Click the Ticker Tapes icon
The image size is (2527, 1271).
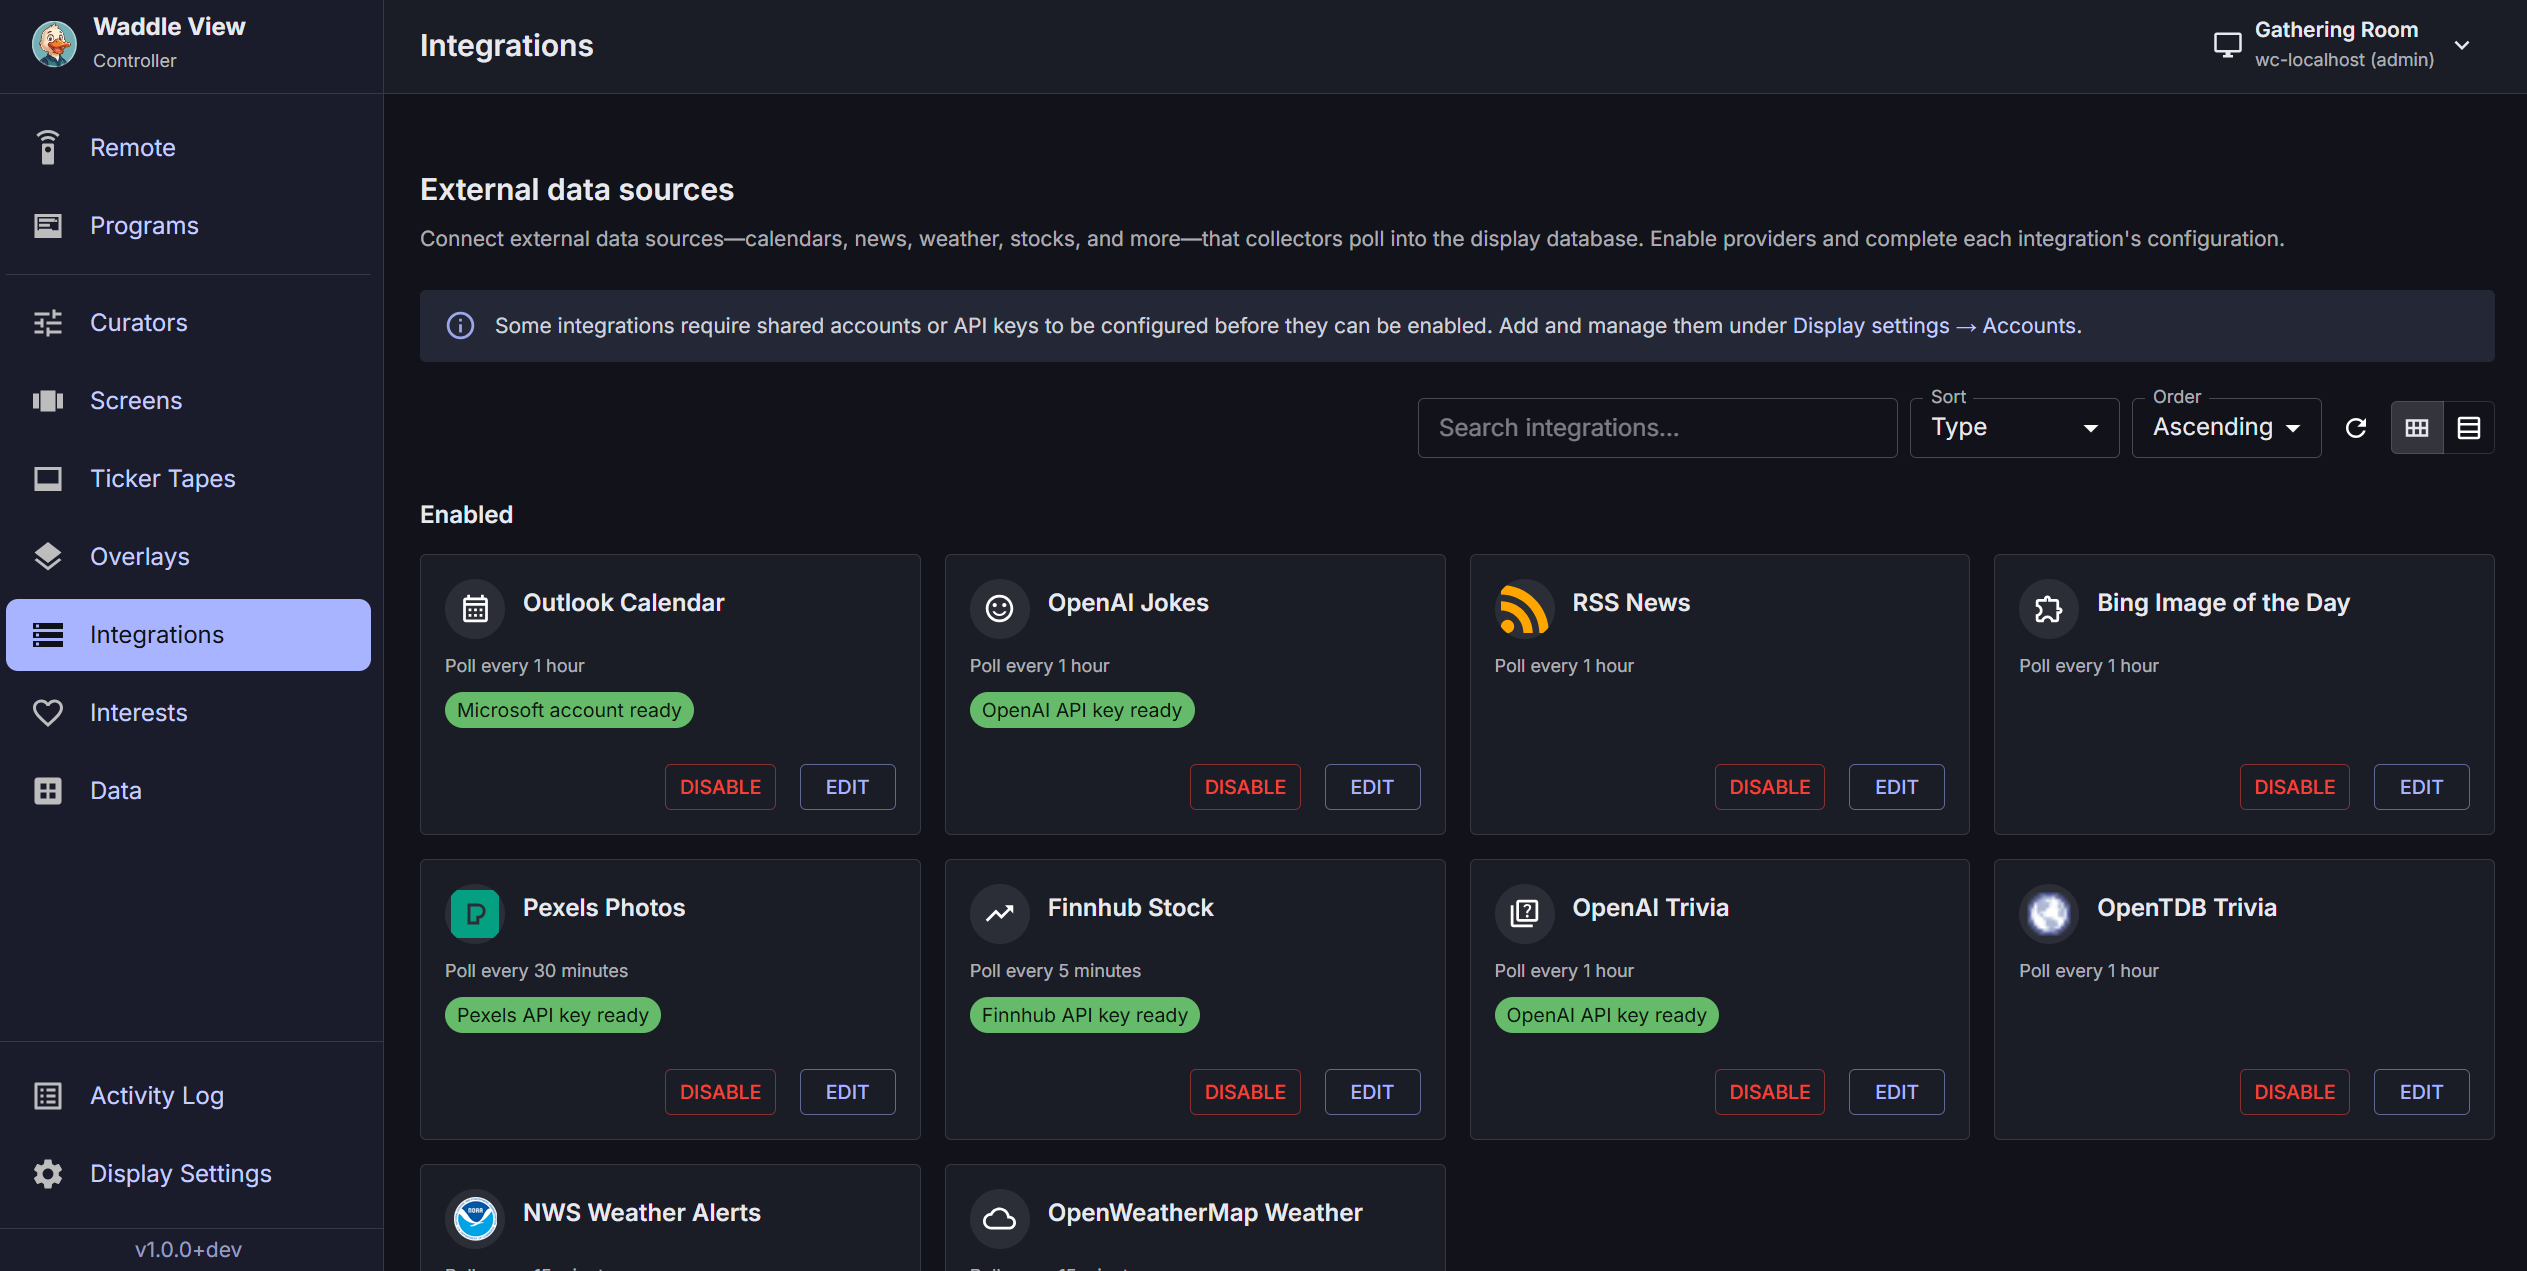tap(47, 478)
